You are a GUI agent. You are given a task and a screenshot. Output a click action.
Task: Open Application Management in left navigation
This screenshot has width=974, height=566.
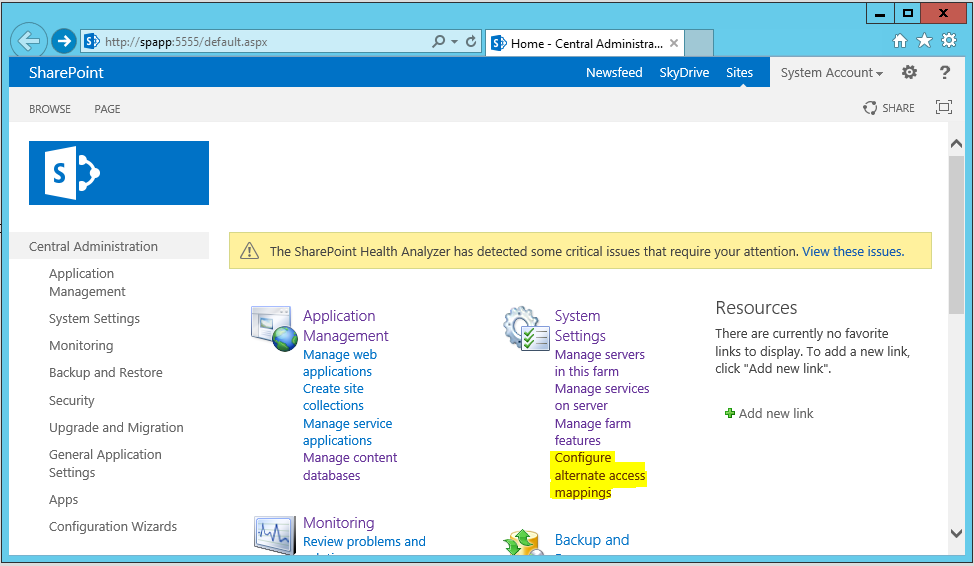click(x=87, y=283)
